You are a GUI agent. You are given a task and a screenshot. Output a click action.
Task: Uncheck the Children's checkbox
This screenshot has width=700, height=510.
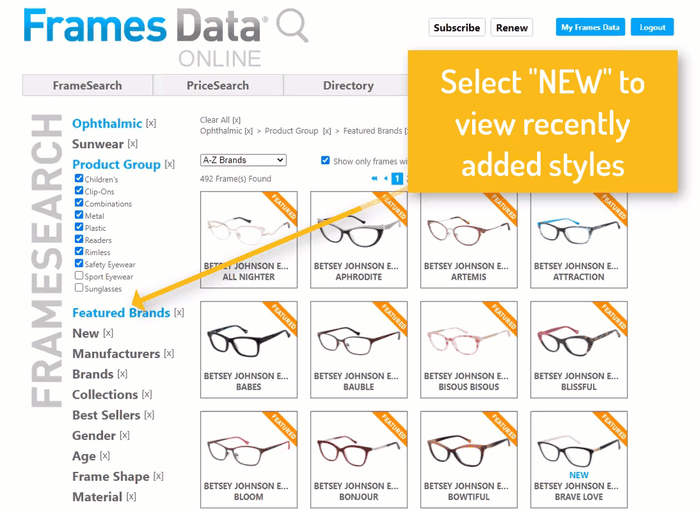(x=79, y=178)
